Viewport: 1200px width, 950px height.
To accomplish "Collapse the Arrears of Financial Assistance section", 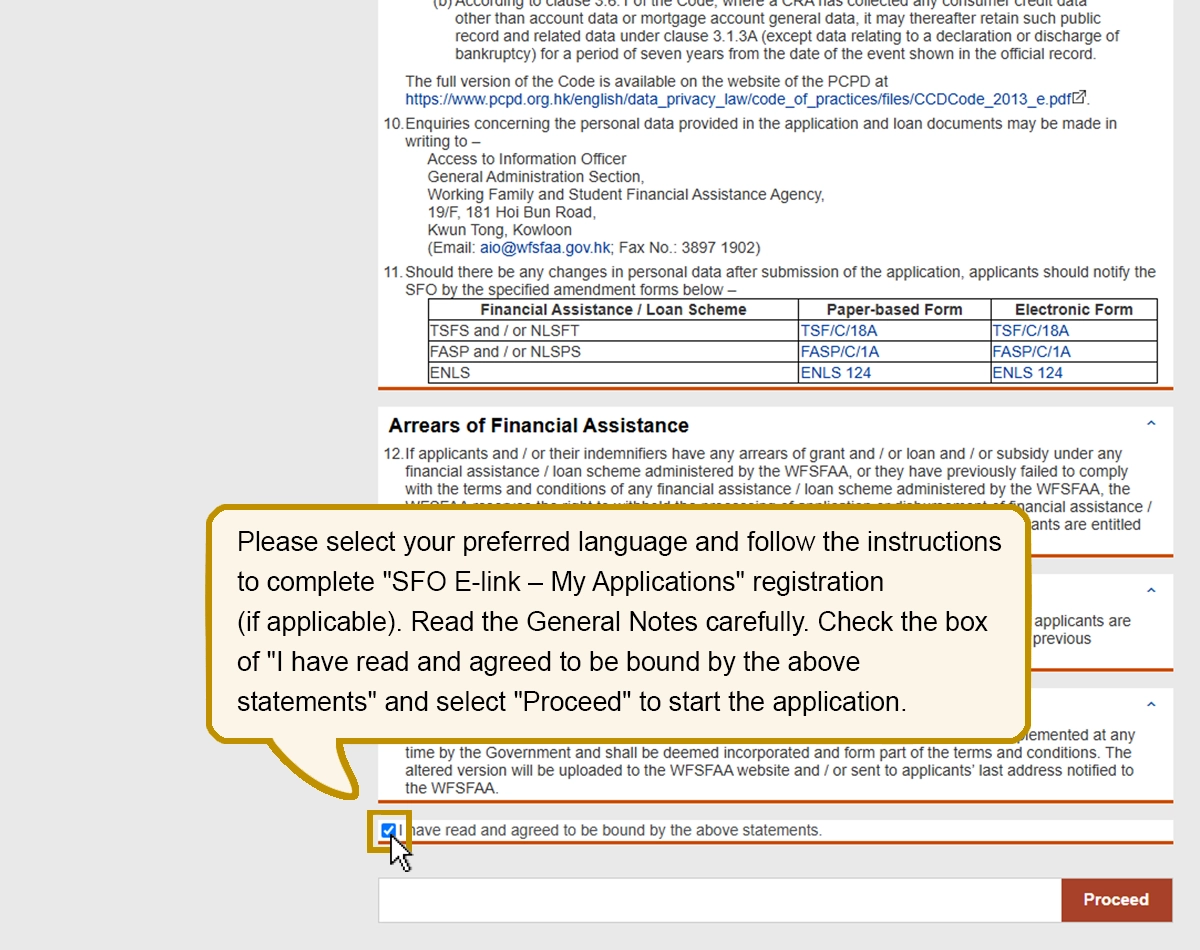I will [1150, 424].
